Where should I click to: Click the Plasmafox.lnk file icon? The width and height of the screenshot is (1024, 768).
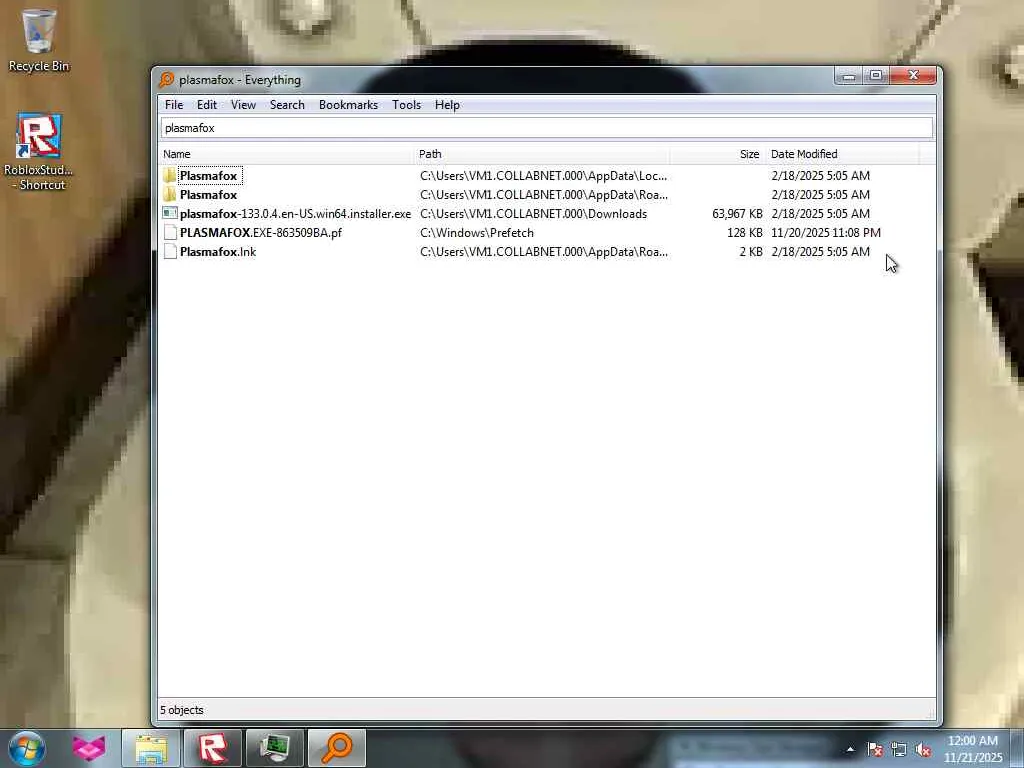tap(170, 251)
